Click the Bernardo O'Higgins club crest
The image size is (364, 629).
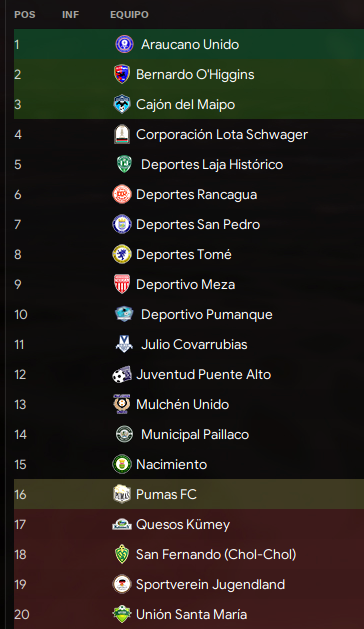pos(122,74)
